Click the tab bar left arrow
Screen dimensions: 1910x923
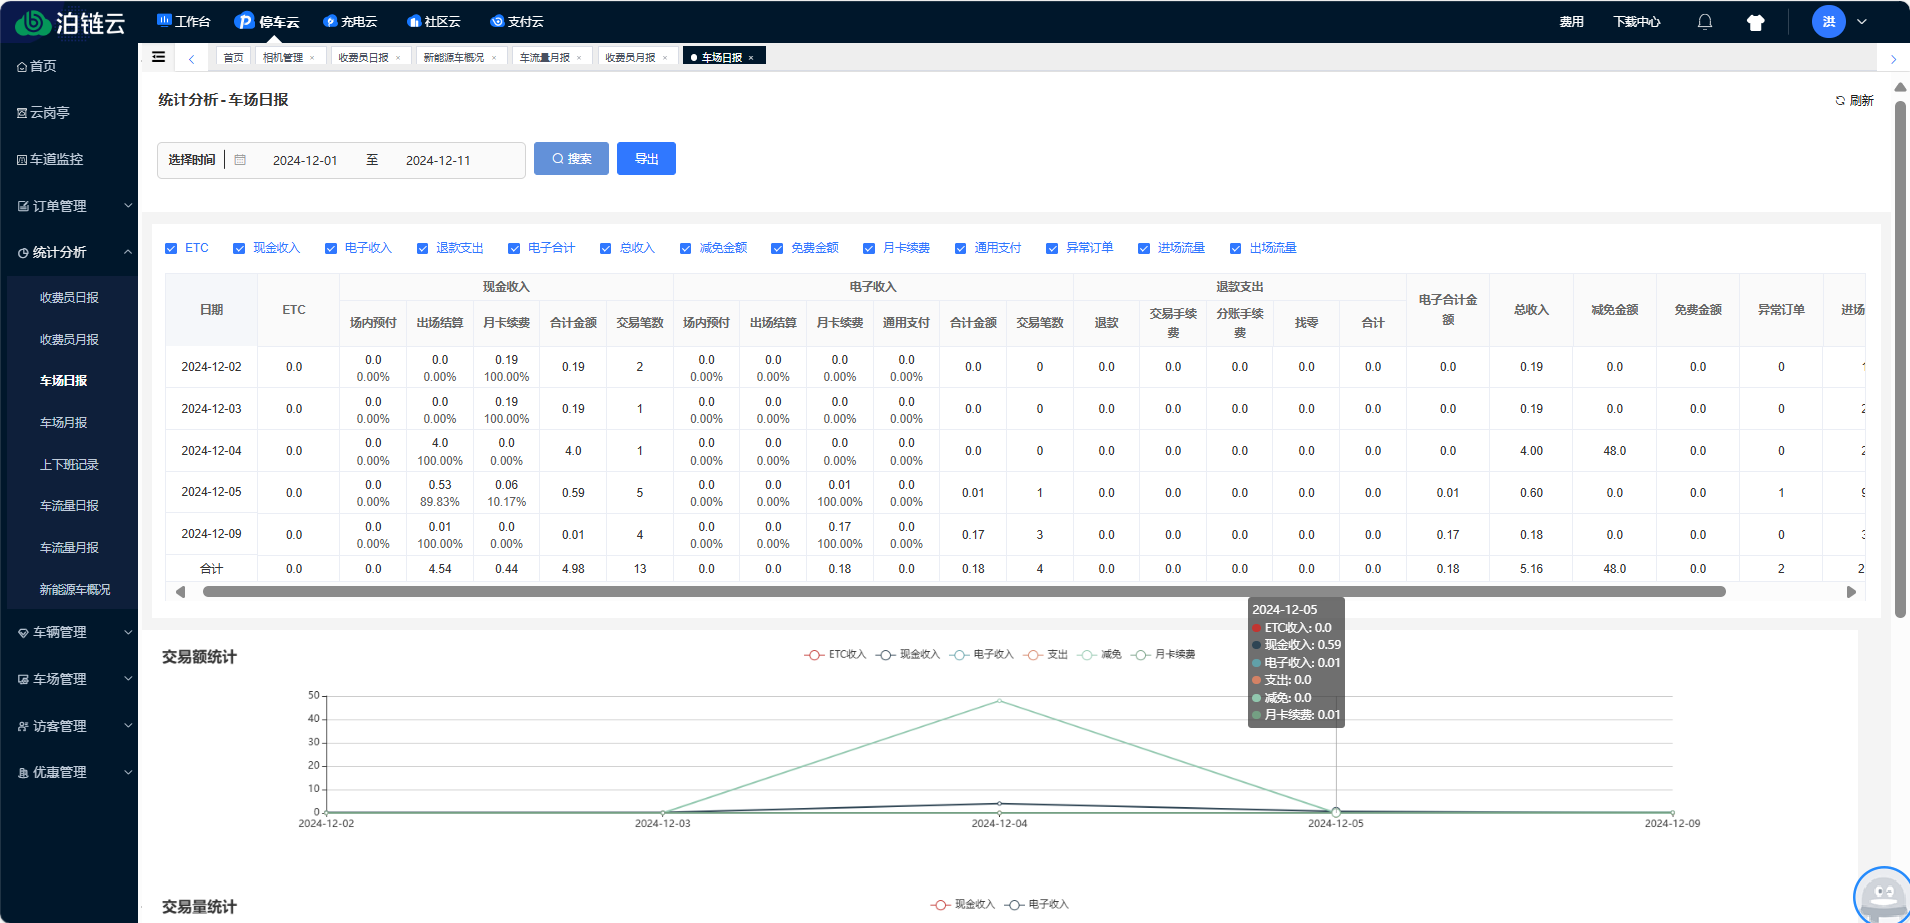pyautogui.click(x=191, y=58)
